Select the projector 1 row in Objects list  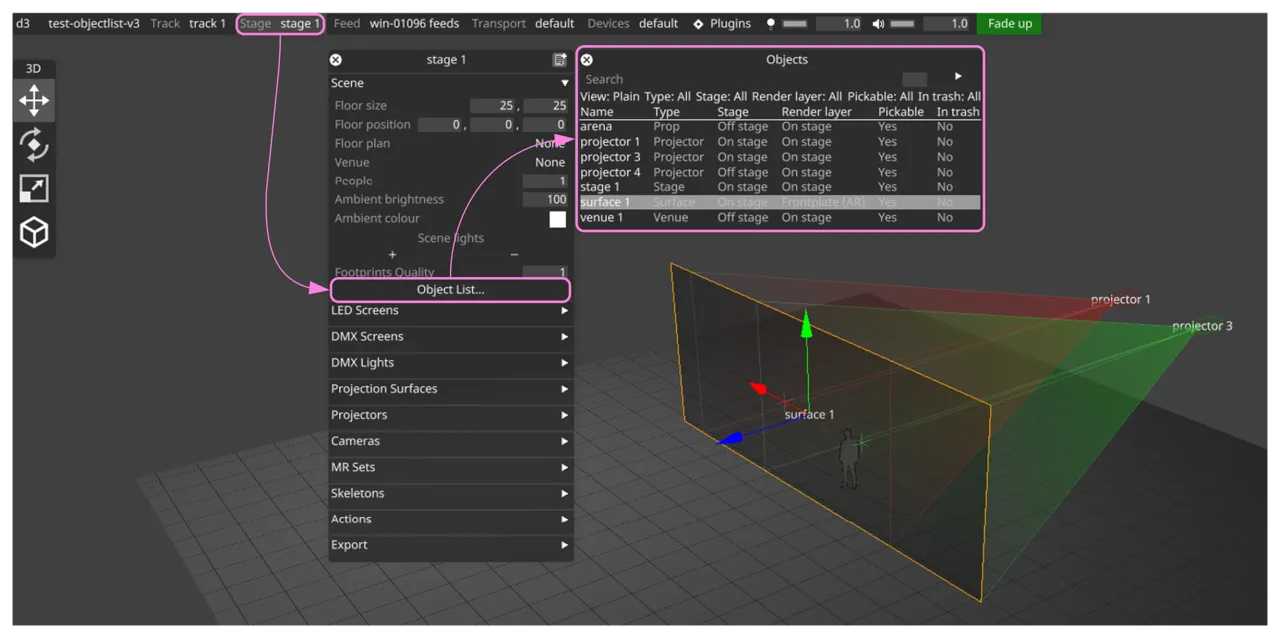(780, 142)
